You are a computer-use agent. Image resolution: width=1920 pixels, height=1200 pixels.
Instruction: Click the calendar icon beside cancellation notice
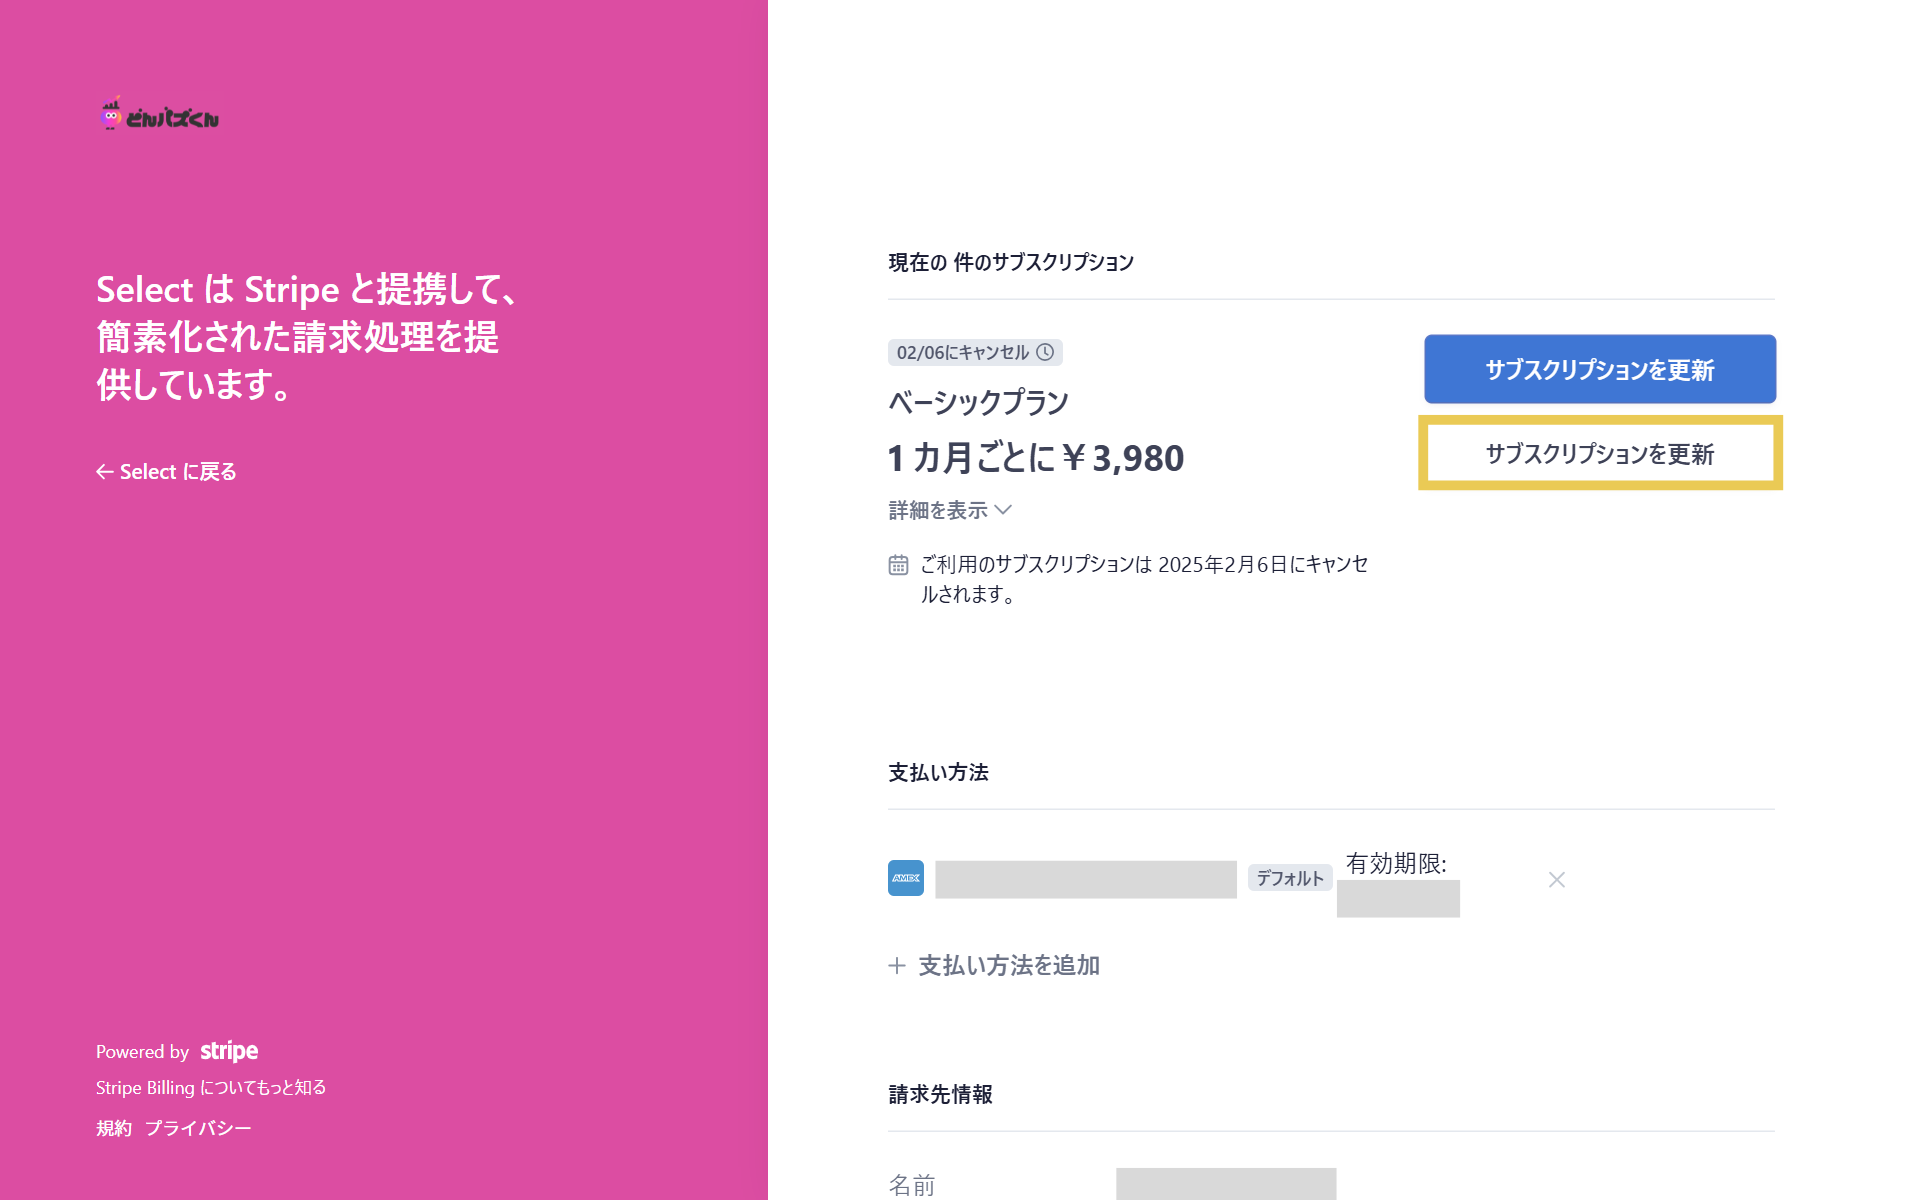click(898, 565)
